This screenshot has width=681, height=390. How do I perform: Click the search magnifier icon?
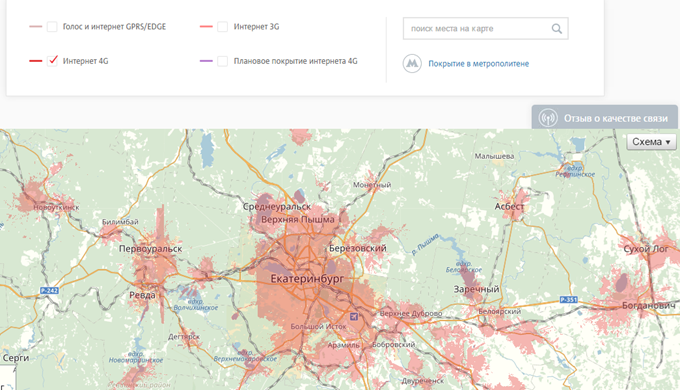tap(556, 29)
